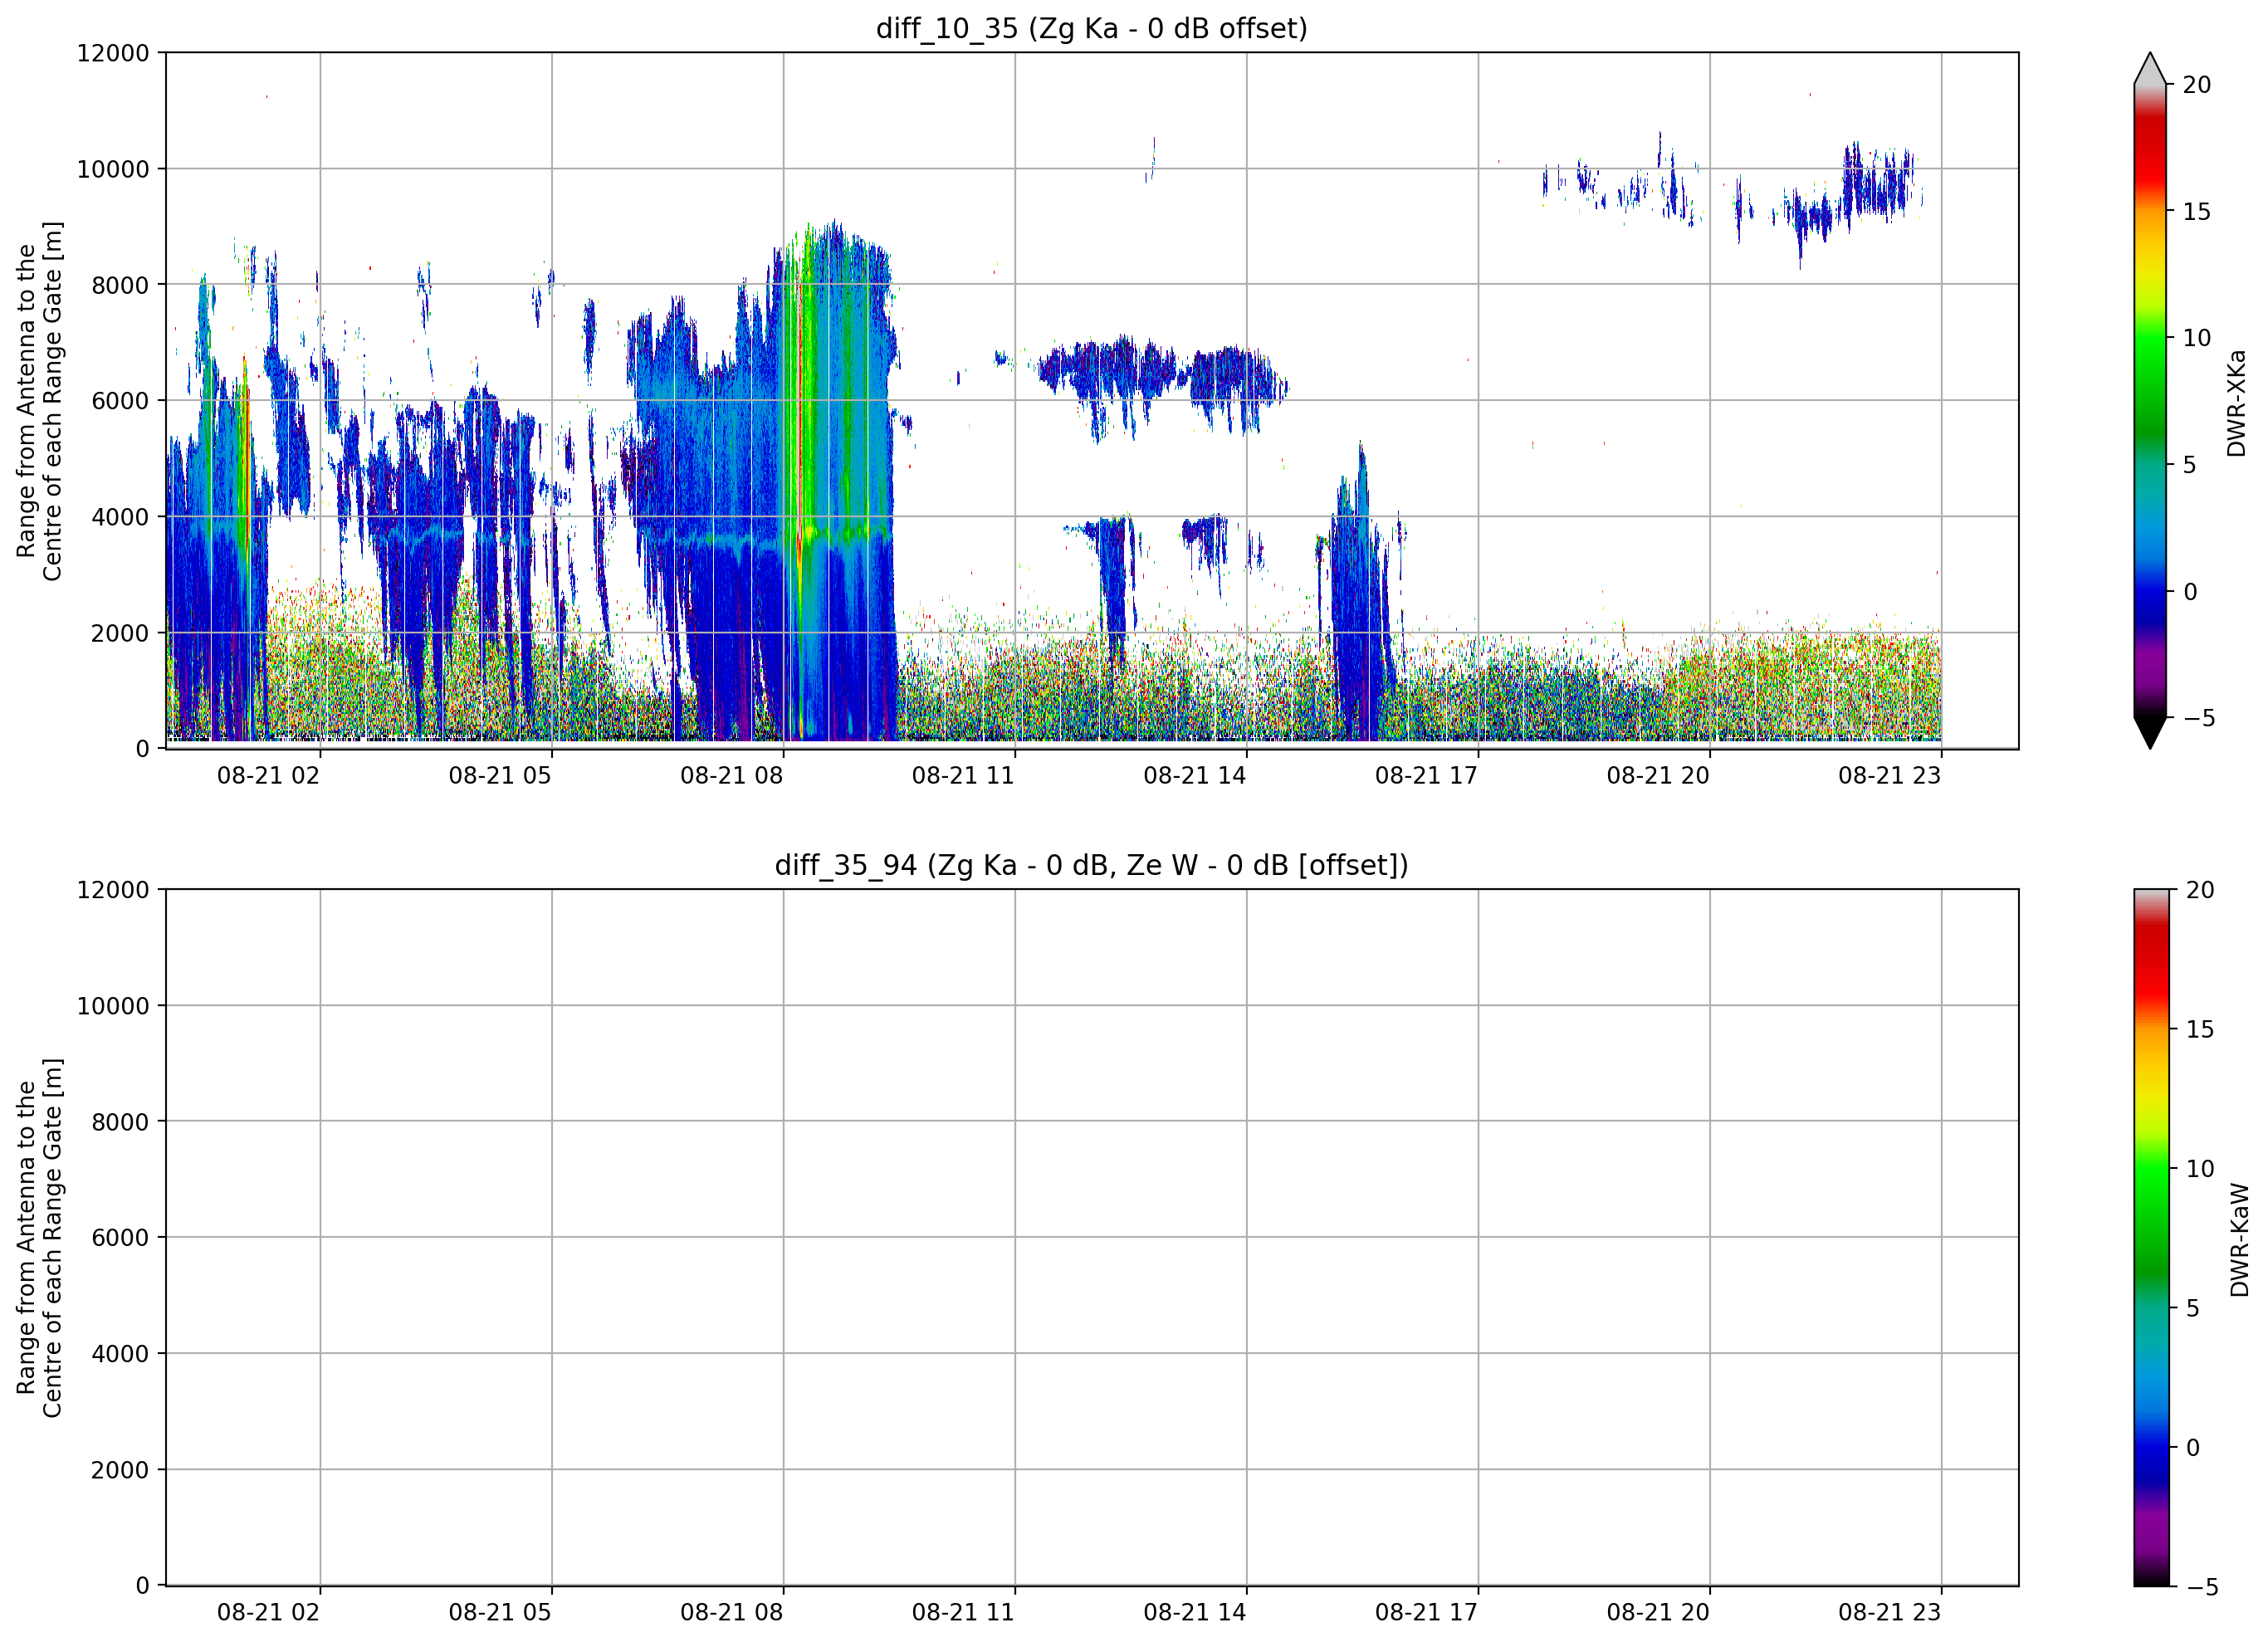
Task: Click the "08-21 02" label under the diff_10_35 plot
Action: (268, 775)
